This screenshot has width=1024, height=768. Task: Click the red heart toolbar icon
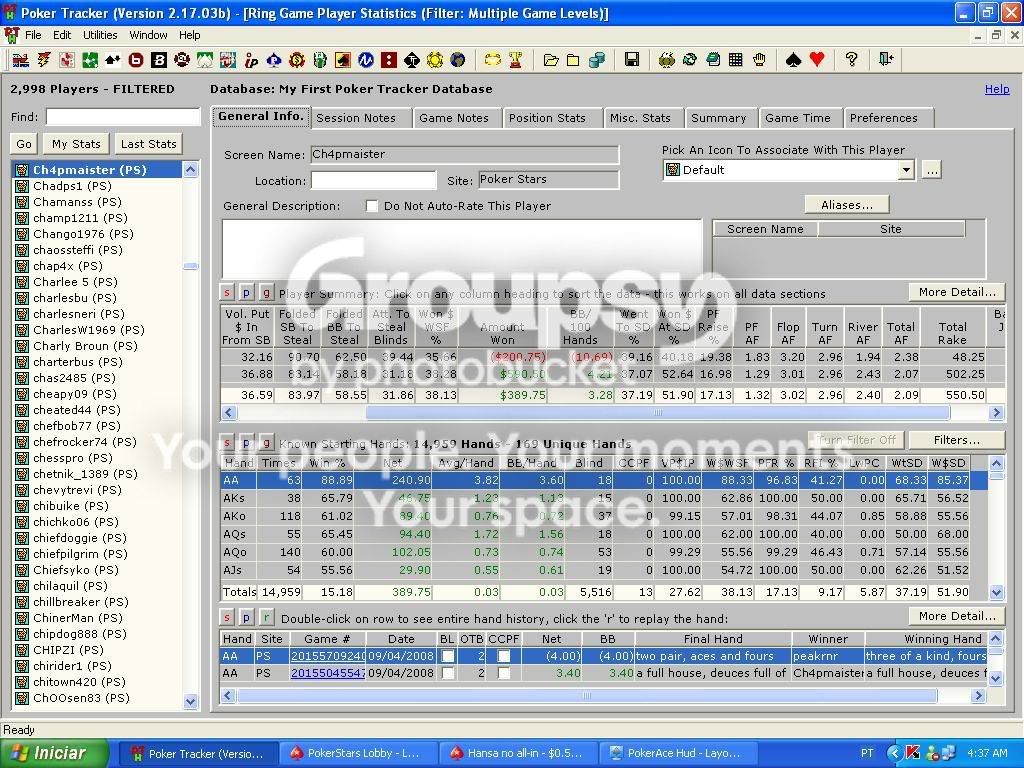tap(816, 60)
